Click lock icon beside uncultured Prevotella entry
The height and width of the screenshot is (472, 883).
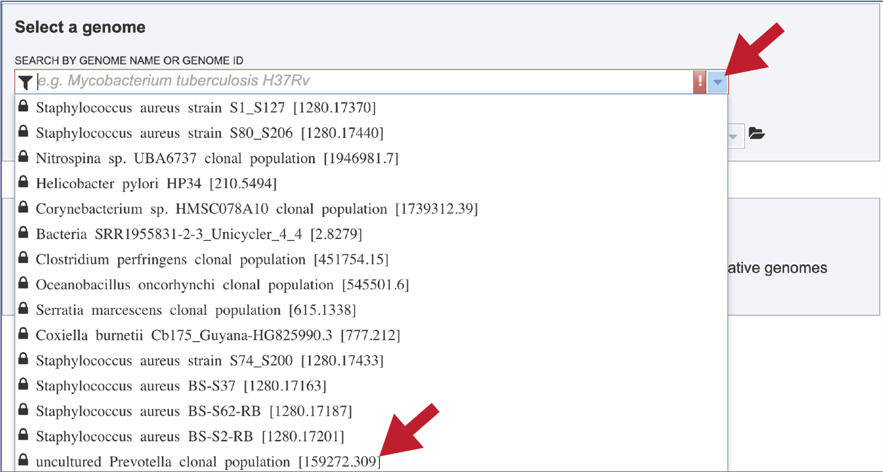23,461
